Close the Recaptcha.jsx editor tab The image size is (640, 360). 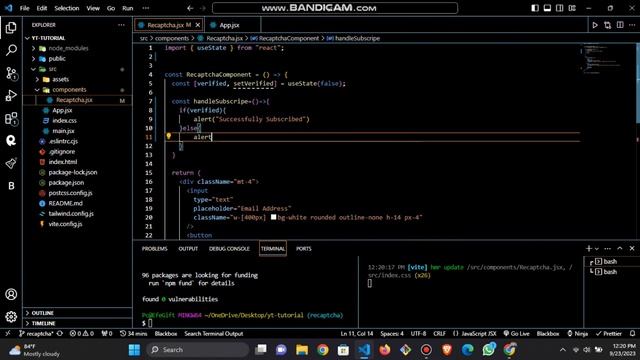pyautogui.click(x=198, y=25)
